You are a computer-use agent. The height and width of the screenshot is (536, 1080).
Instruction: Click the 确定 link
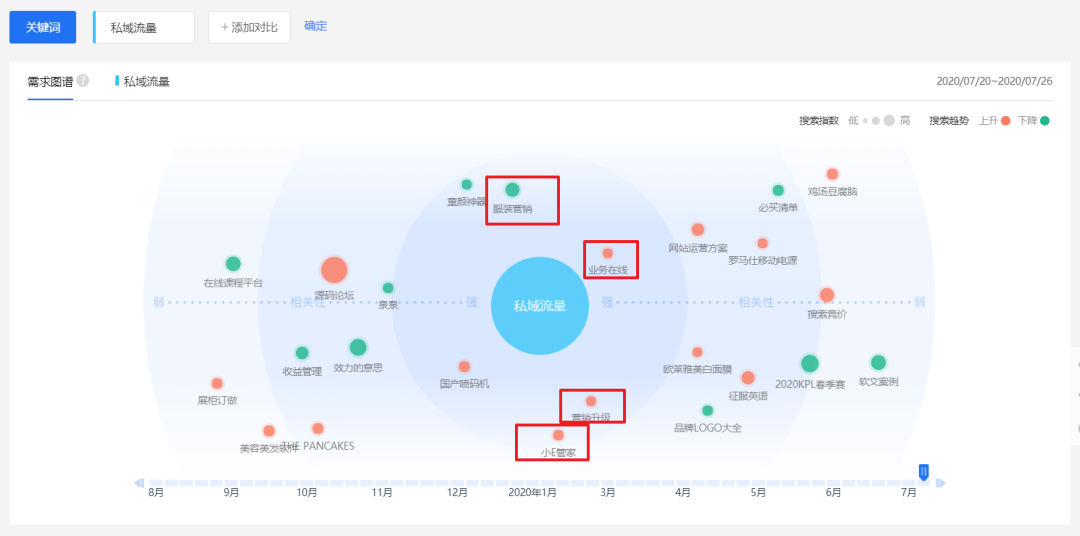(x=315, y=26)
